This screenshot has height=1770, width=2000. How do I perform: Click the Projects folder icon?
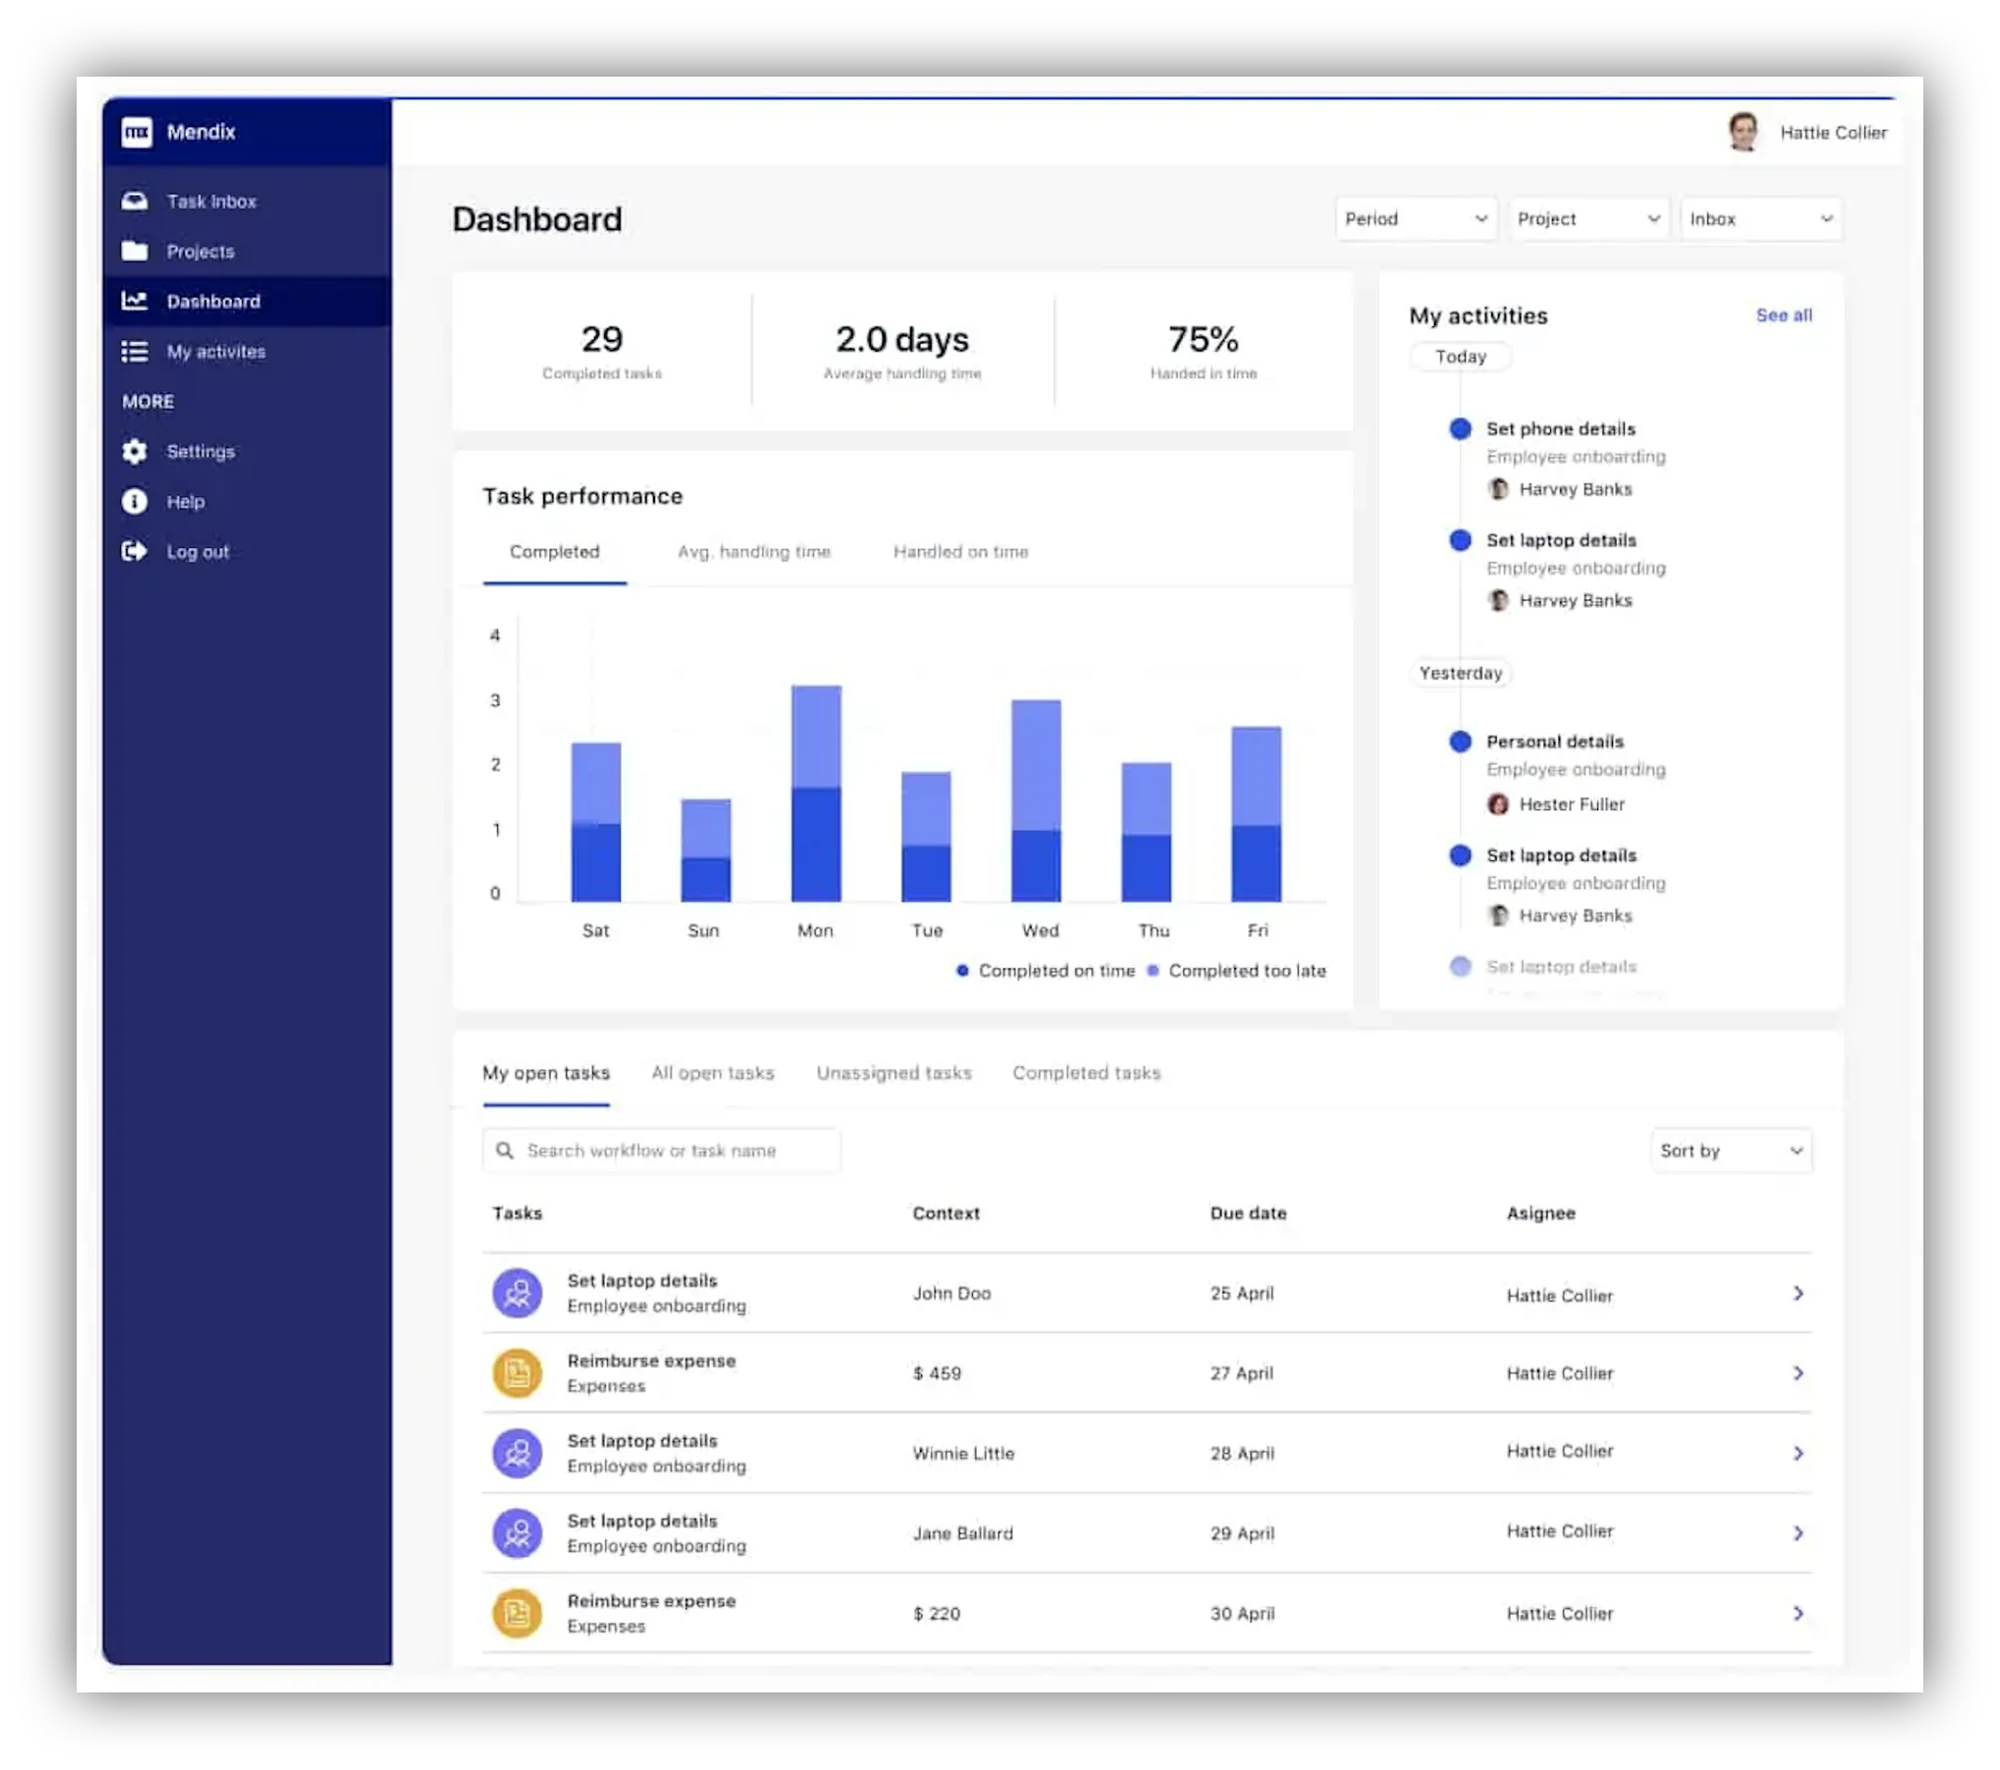(x=135, y=251)
